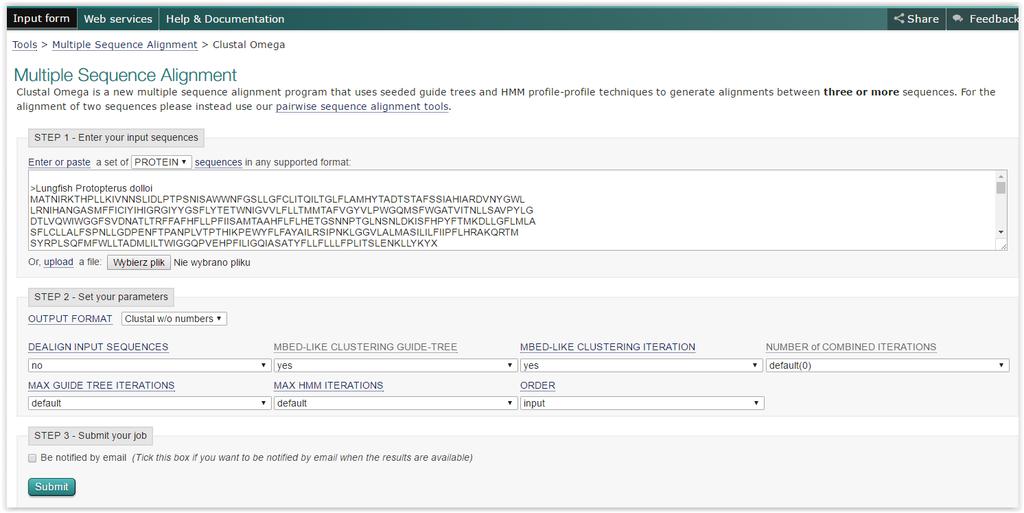1024x513 pixels.
Task: Open the Max Guide Tree Iterations dropdown
Action: tap(150, 403)
